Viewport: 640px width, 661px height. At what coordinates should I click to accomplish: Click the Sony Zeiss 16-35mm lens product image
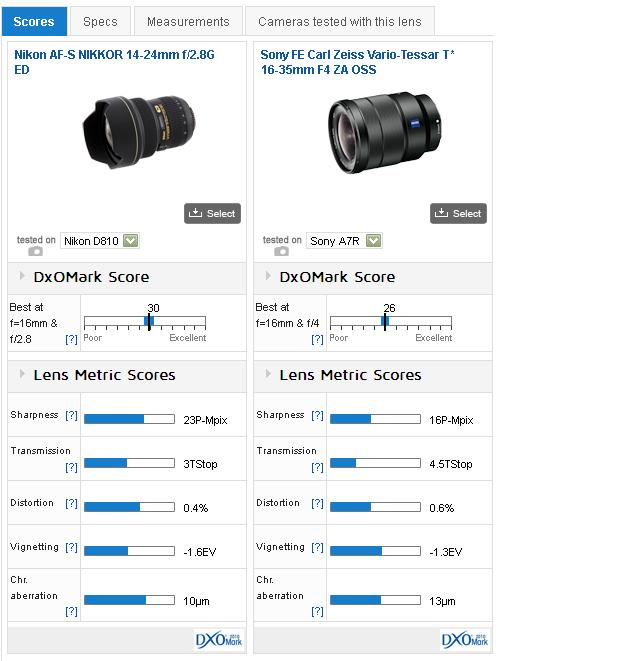pyautogui.click(x=385, y=132)
